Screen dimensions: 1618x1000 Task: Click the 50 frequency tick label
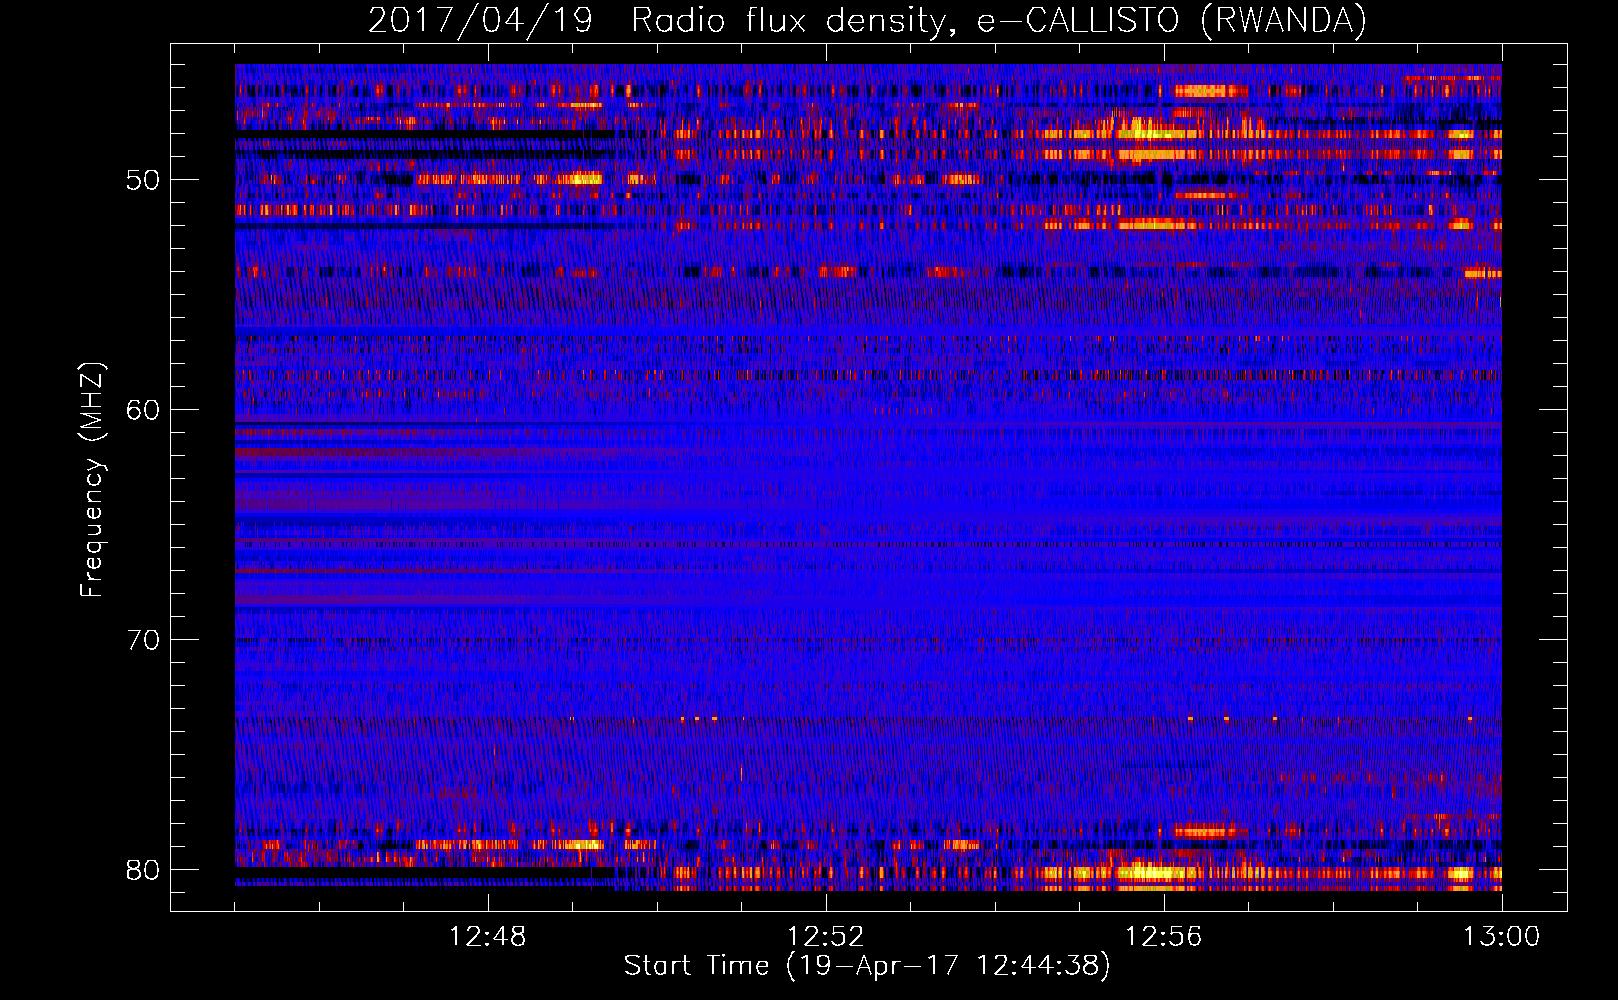click(143, 180)
